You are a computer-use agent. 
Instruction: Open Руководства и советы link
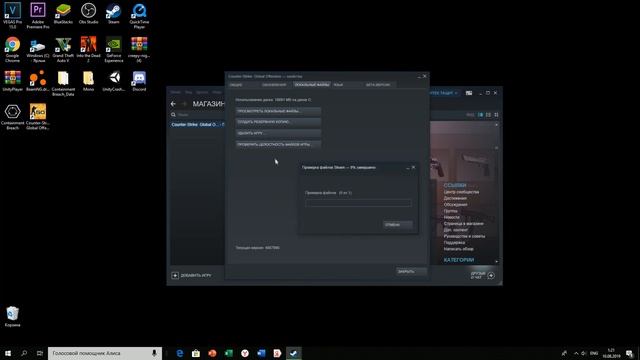[464, 236]
